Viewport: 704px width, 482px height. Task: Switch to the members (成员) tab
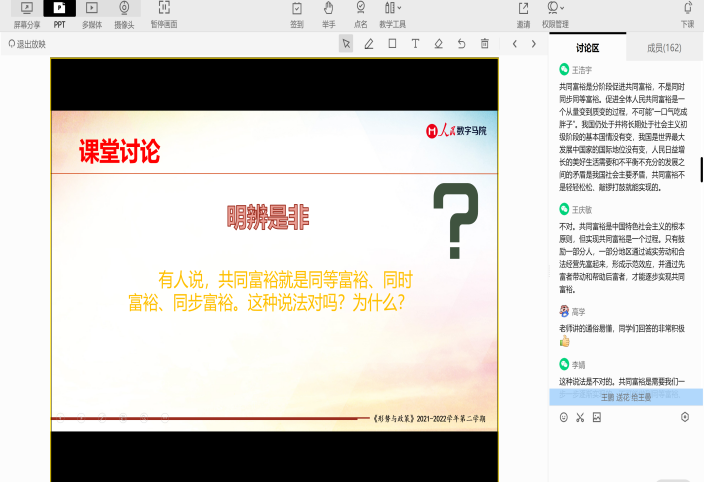click(x=664, y=47)
